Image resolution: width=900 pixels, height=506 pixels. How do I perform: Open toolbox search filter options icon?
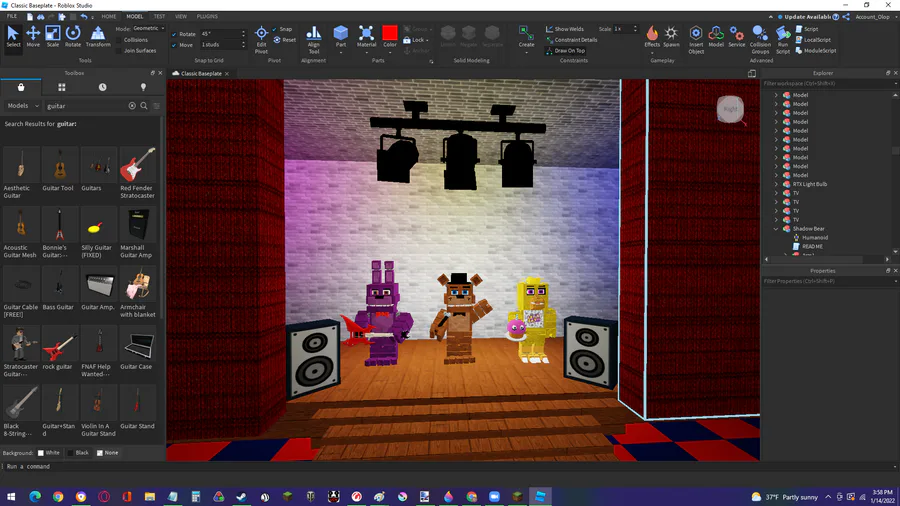(x=157, y=106)
